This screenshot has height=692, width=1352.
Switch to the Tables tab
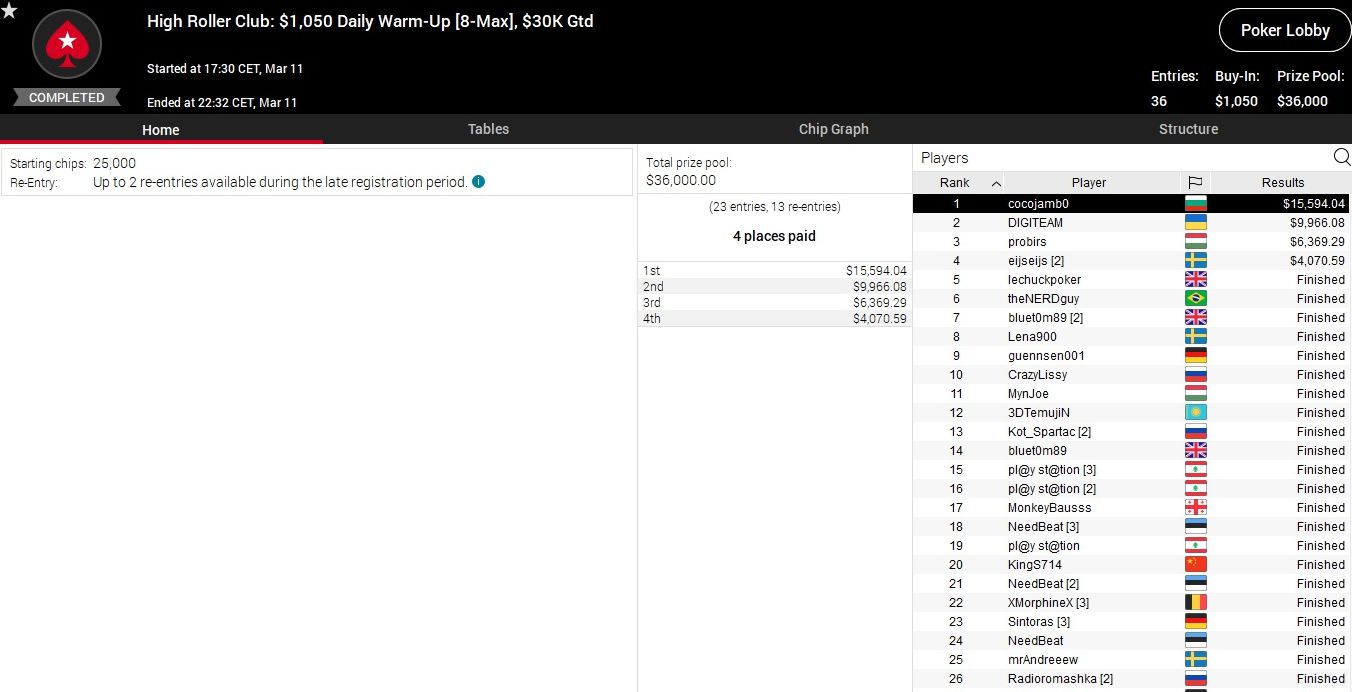pyautogui.click(x=488, y=129)
